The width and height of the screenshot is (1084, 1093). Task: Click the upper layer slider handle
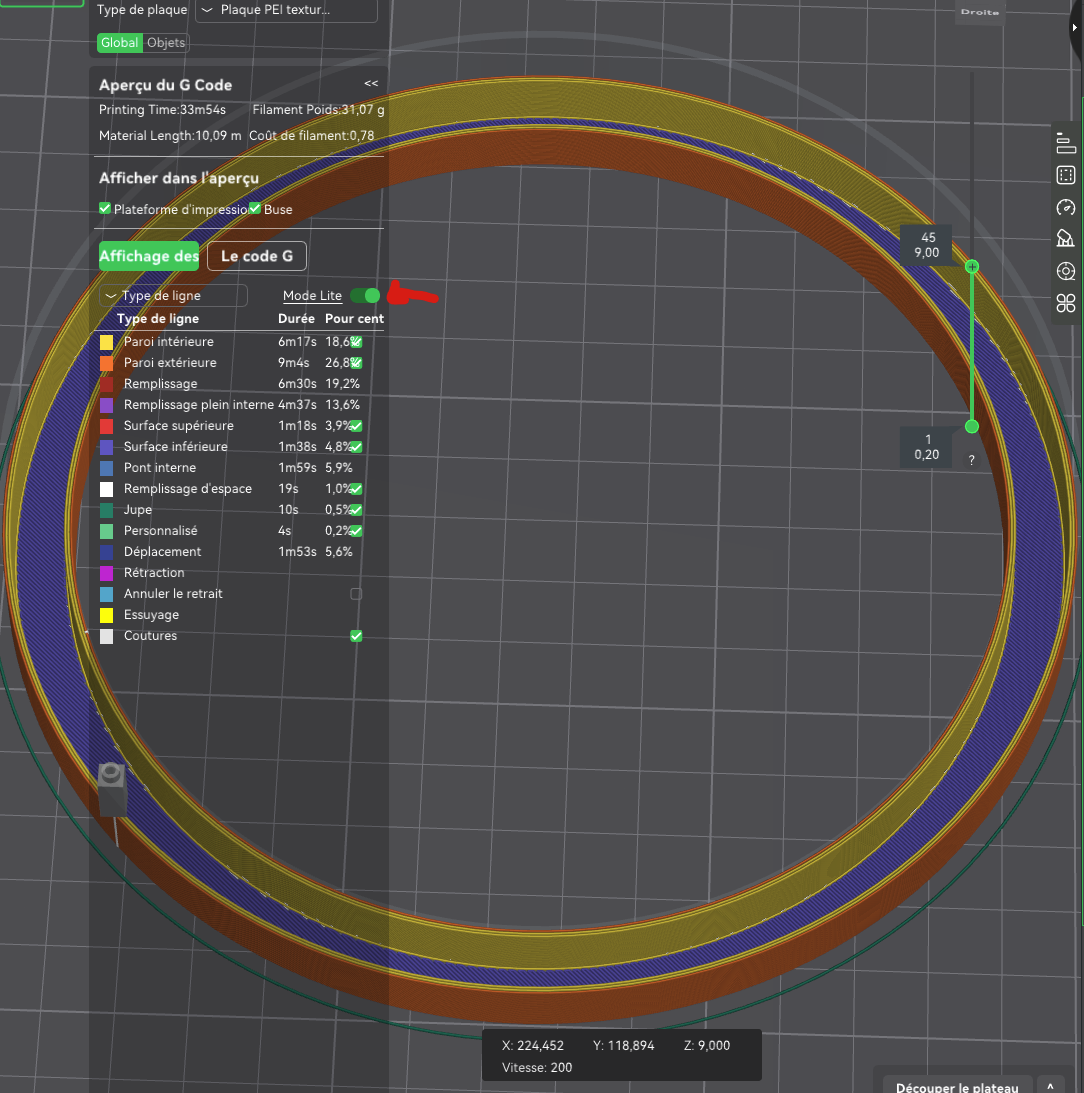coord(972,266)
